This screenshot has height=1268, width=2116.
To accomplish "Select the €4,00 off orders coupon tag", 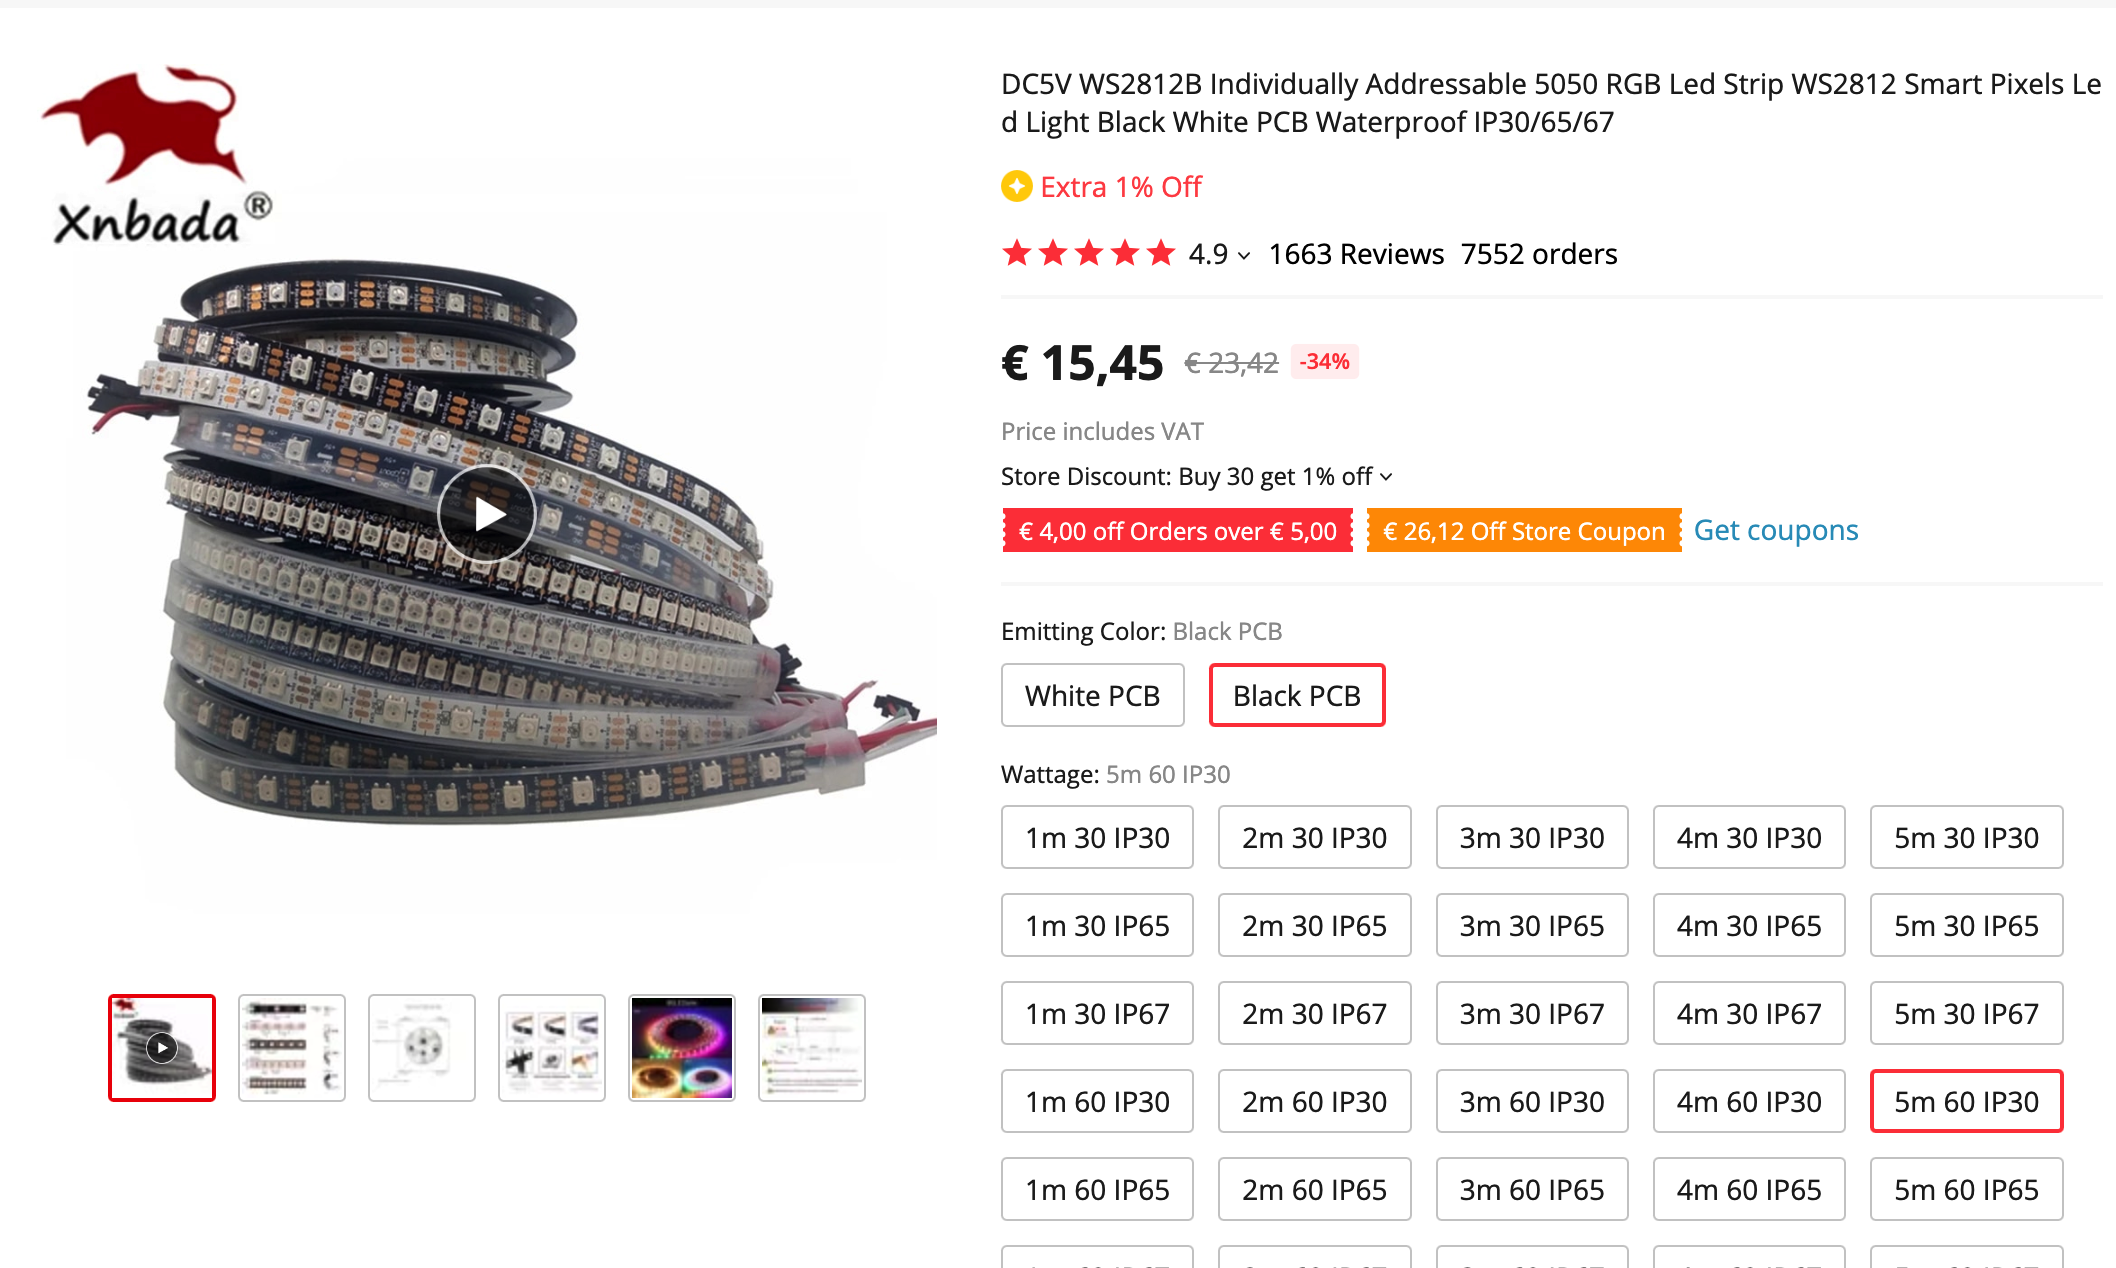I will tap(1177, 531).
